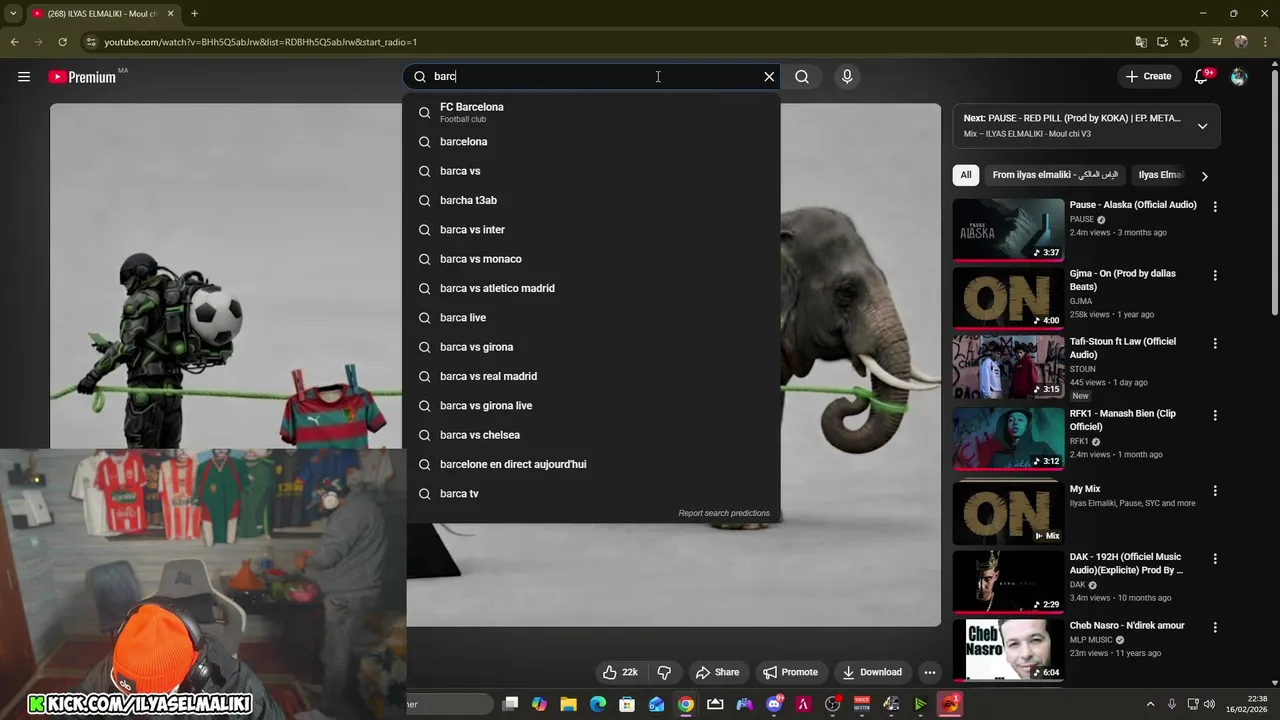Open the Promote button
This screenshot has height=720, width=1280.
[x=790, y=672]
